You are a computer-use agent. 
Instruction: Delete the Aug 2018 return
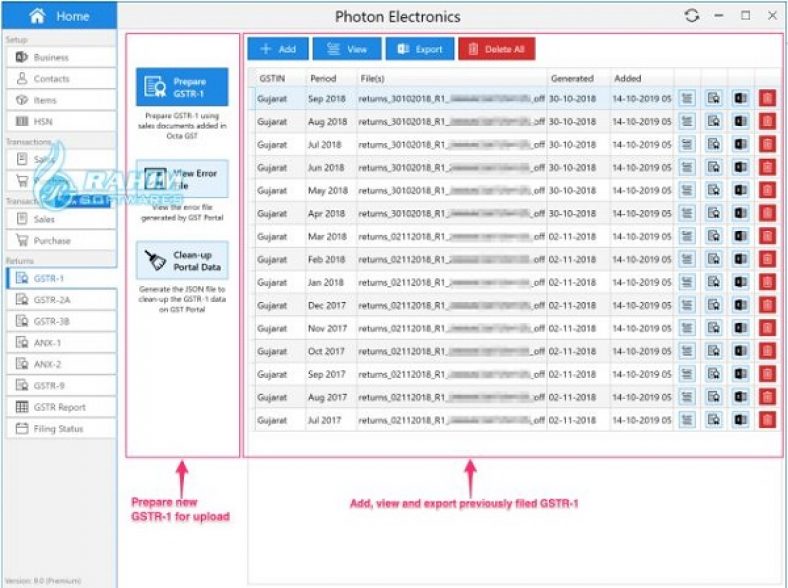point(767,121)
